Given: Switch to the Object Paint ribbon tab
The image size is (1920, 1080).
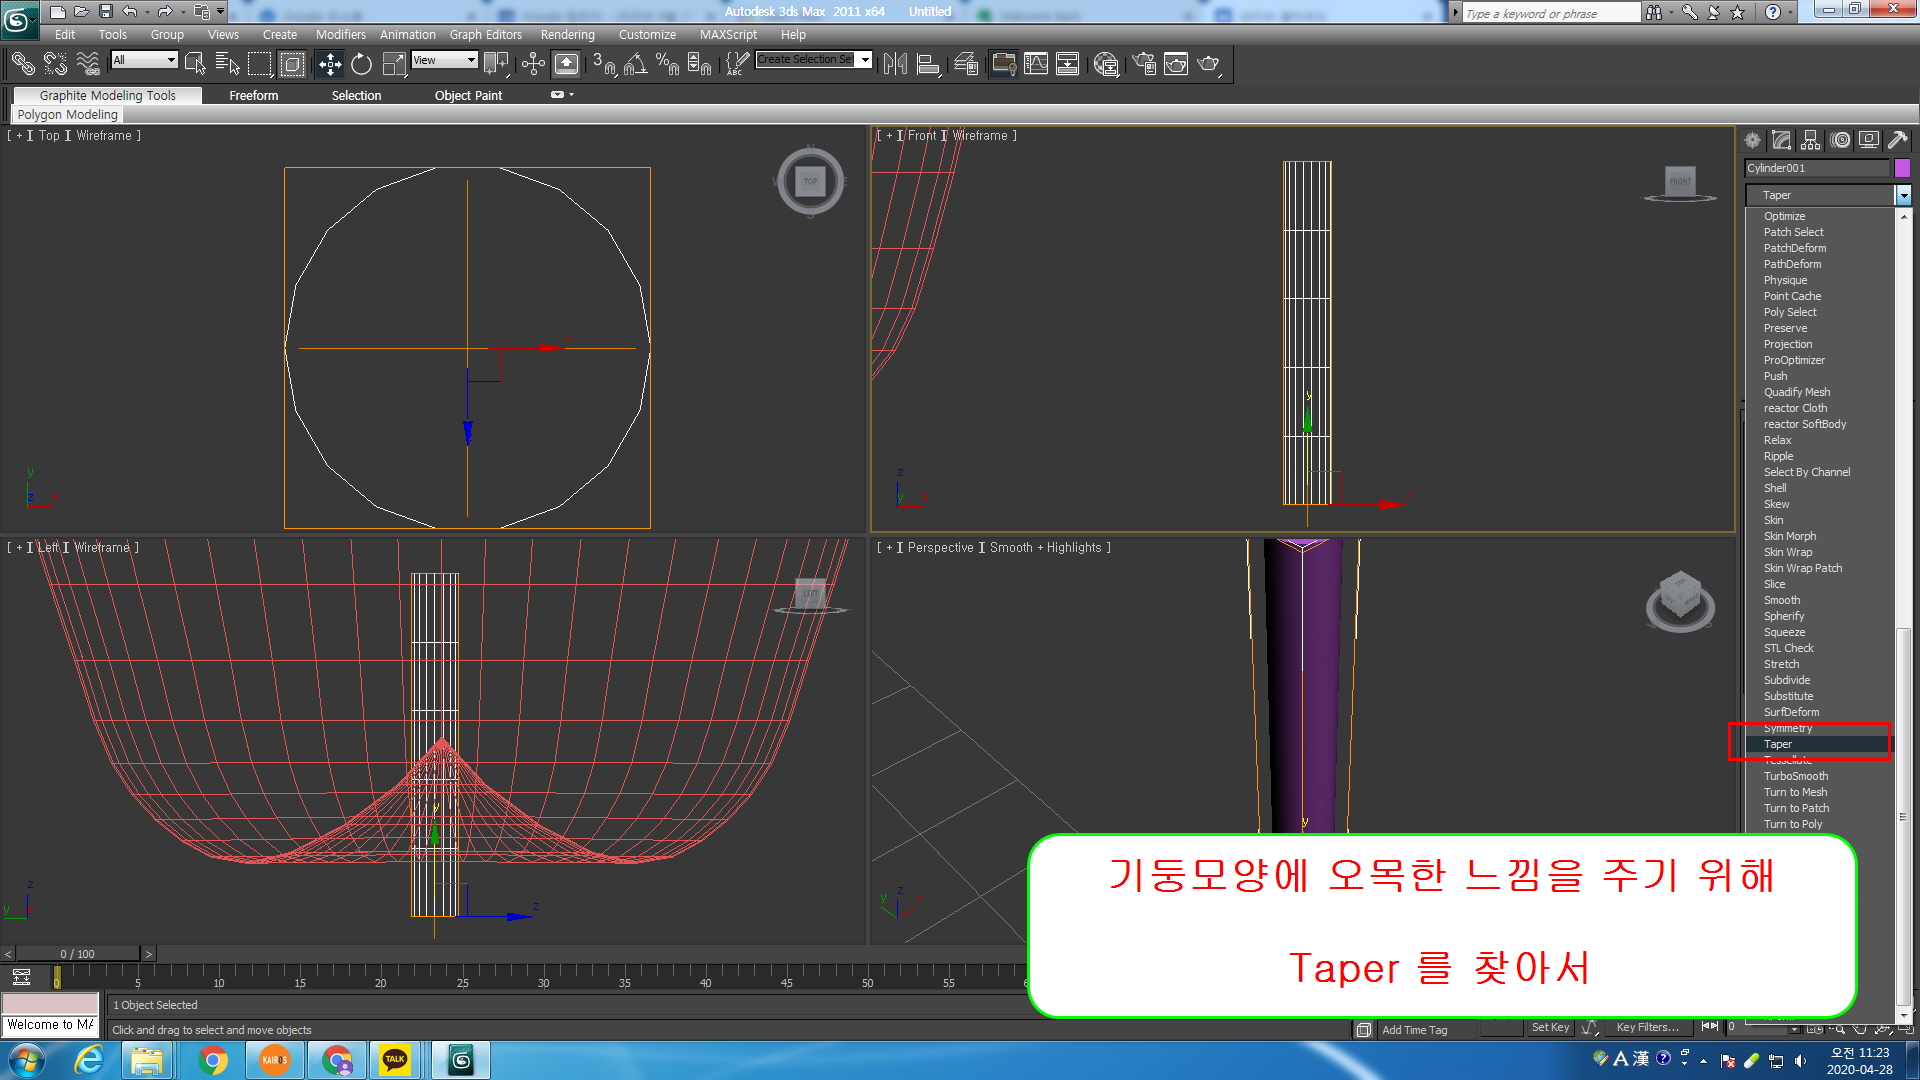Looking at the screenshot, I should click(x=468, y=95).
